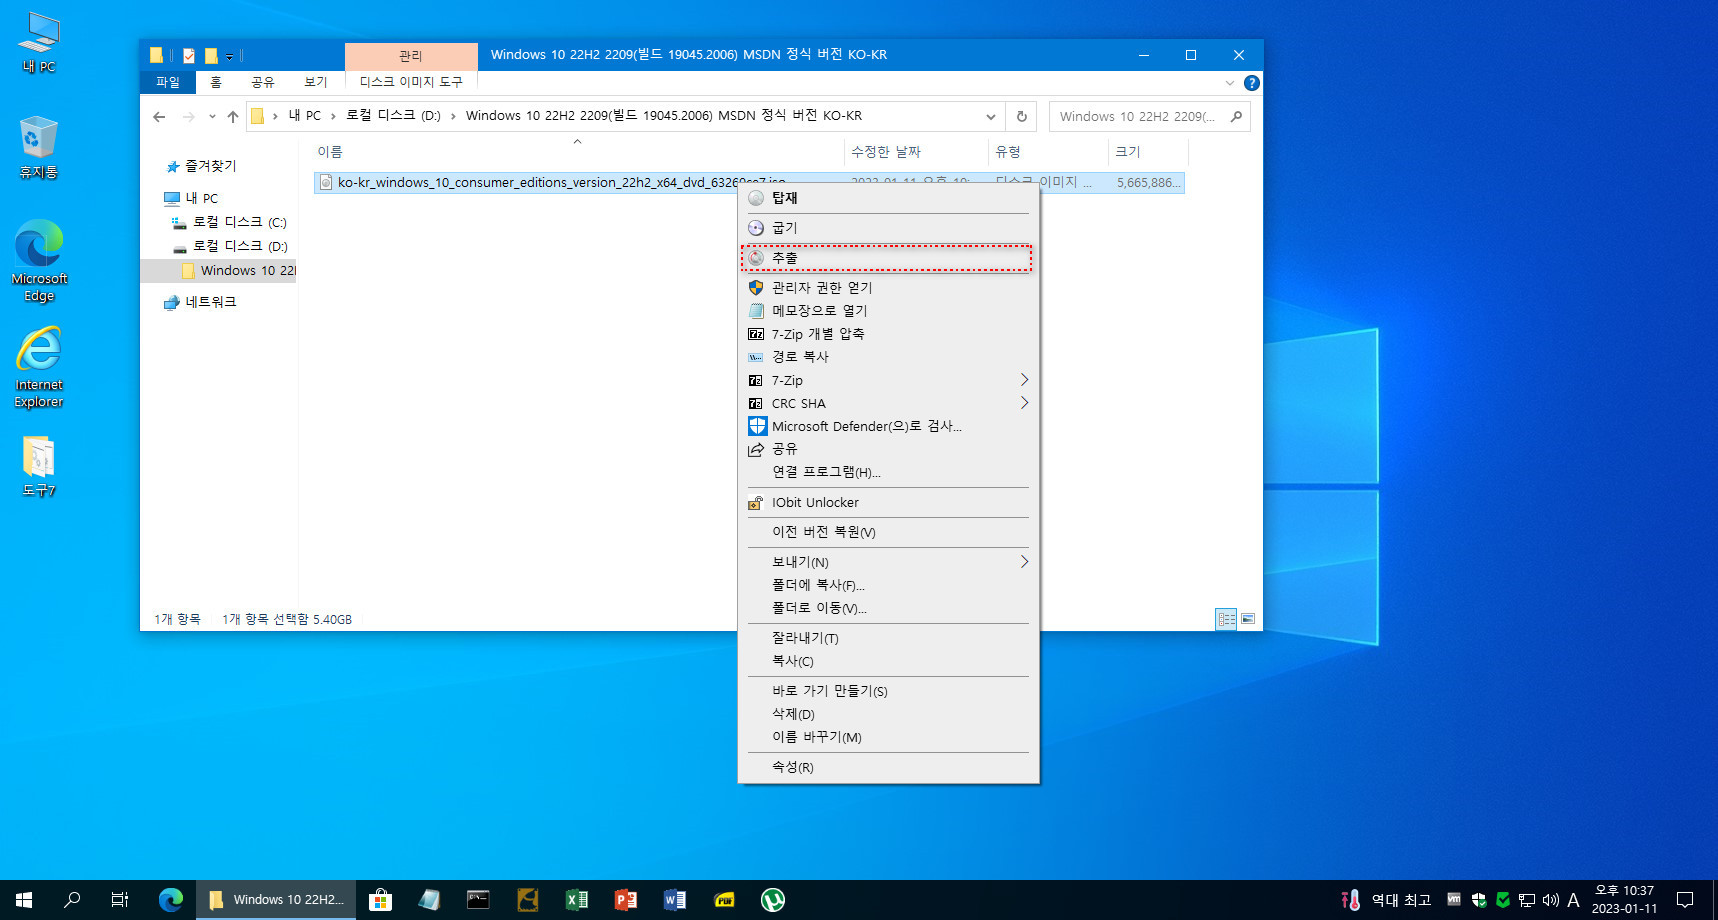Open 디스크 이미지 도구 ribbon tab
This screenshot has width=1718, height=920.
pos(411,82)
